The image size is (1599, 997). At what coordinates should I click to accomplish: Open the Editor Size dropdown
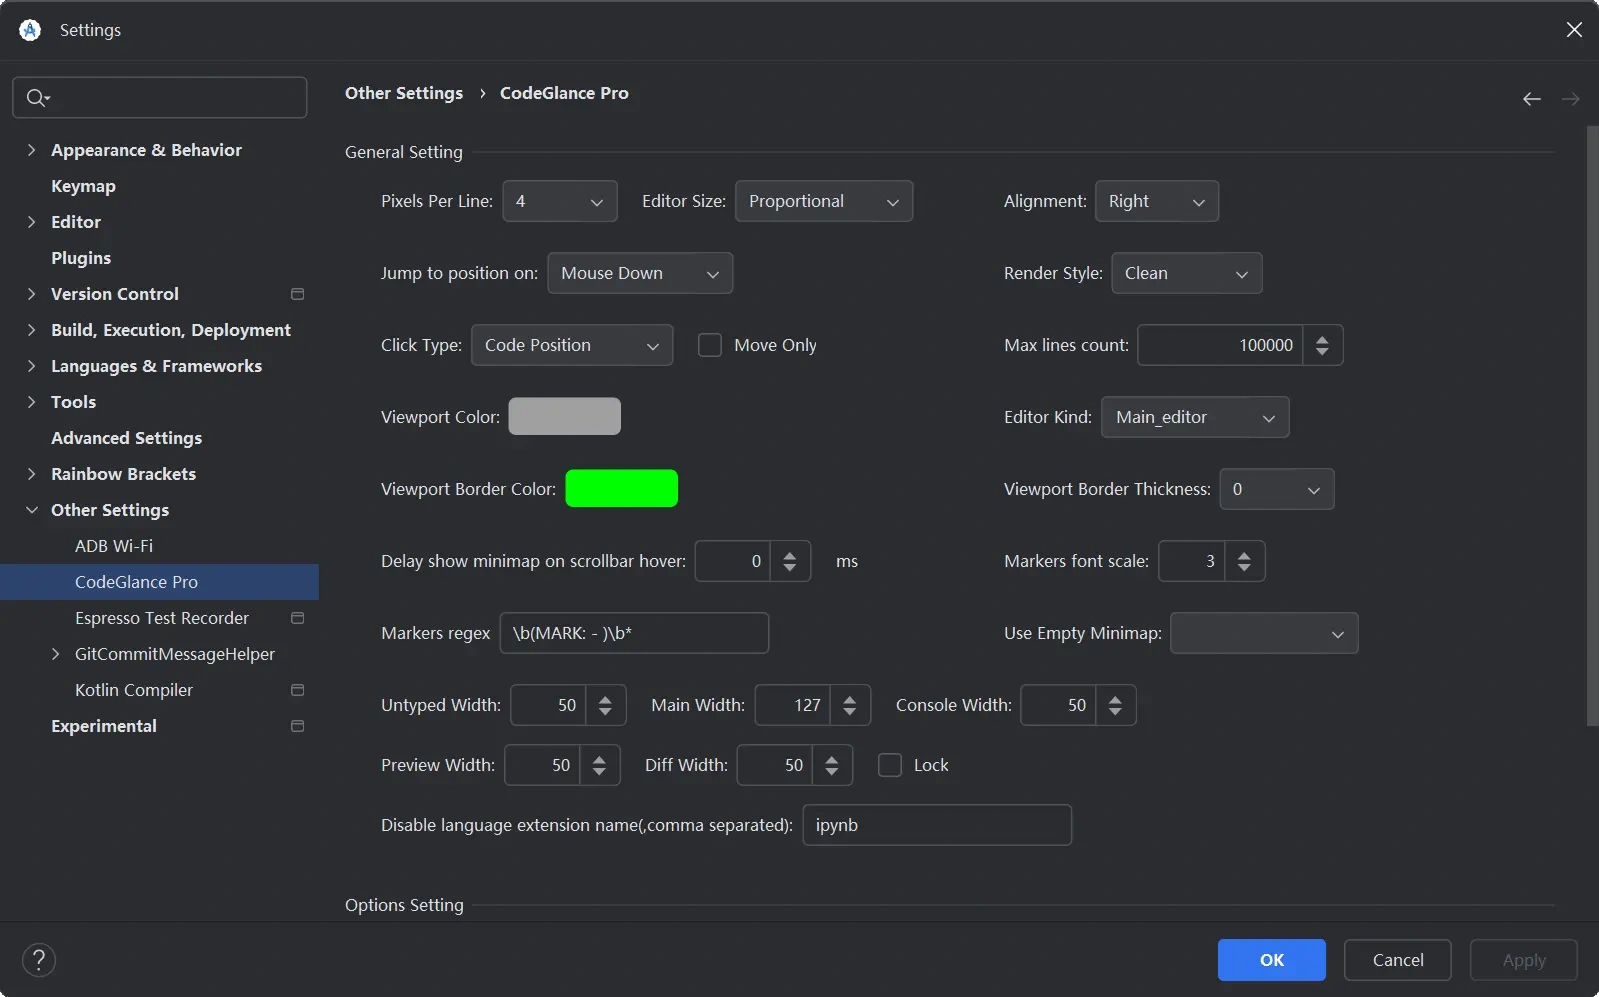click(824, 201)
